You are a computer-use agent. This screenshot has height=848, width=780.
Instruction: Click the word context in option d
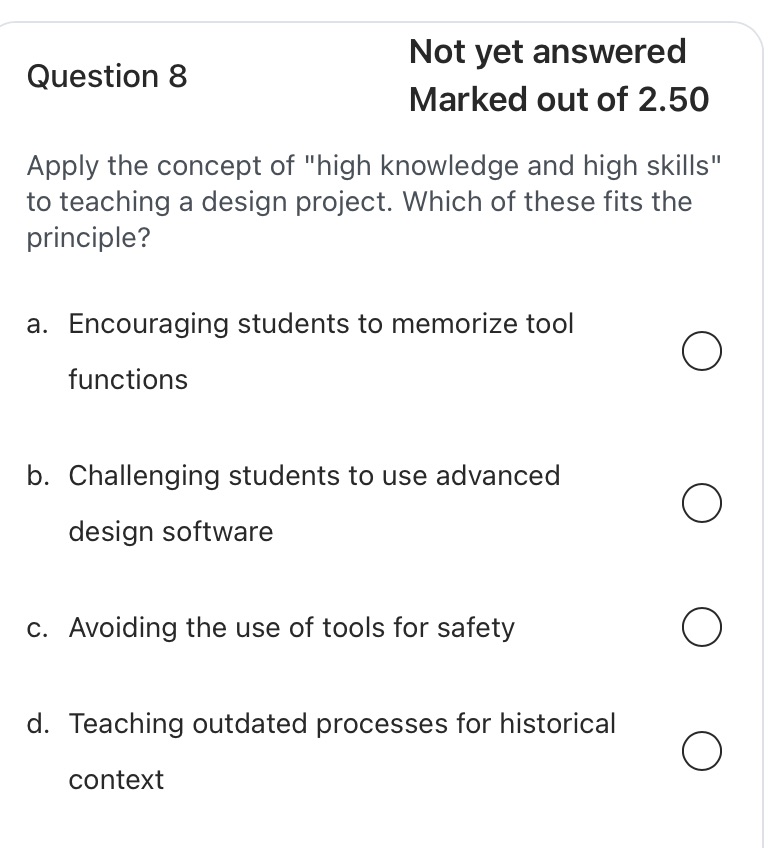point(116,780)
